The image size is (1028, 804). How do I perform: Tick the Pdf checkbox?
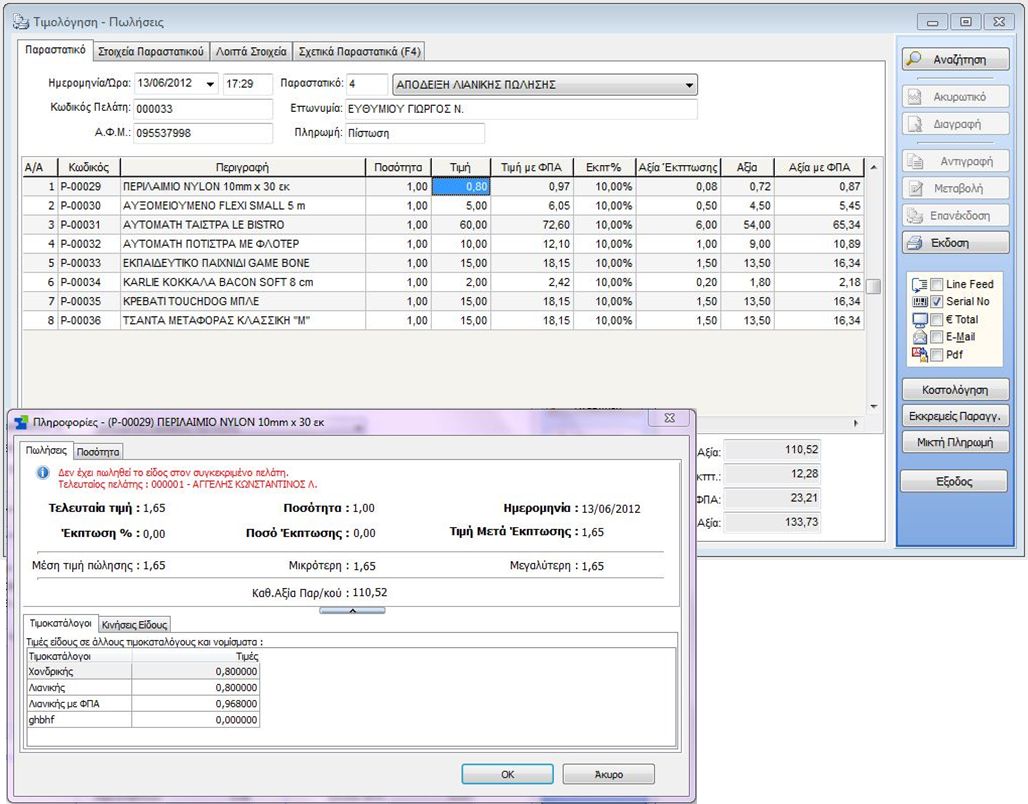[x=937, y=355]
